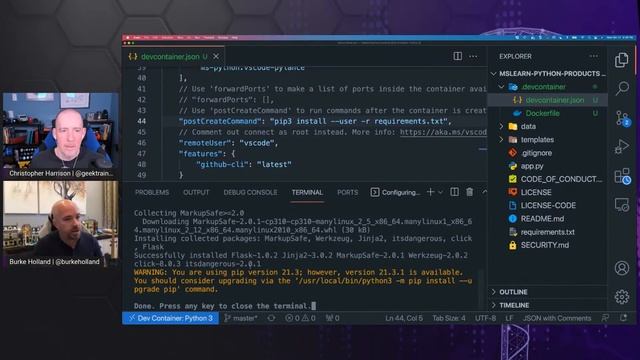Open the Run and Debug view
640x360 pixels.
pos(622,147)
